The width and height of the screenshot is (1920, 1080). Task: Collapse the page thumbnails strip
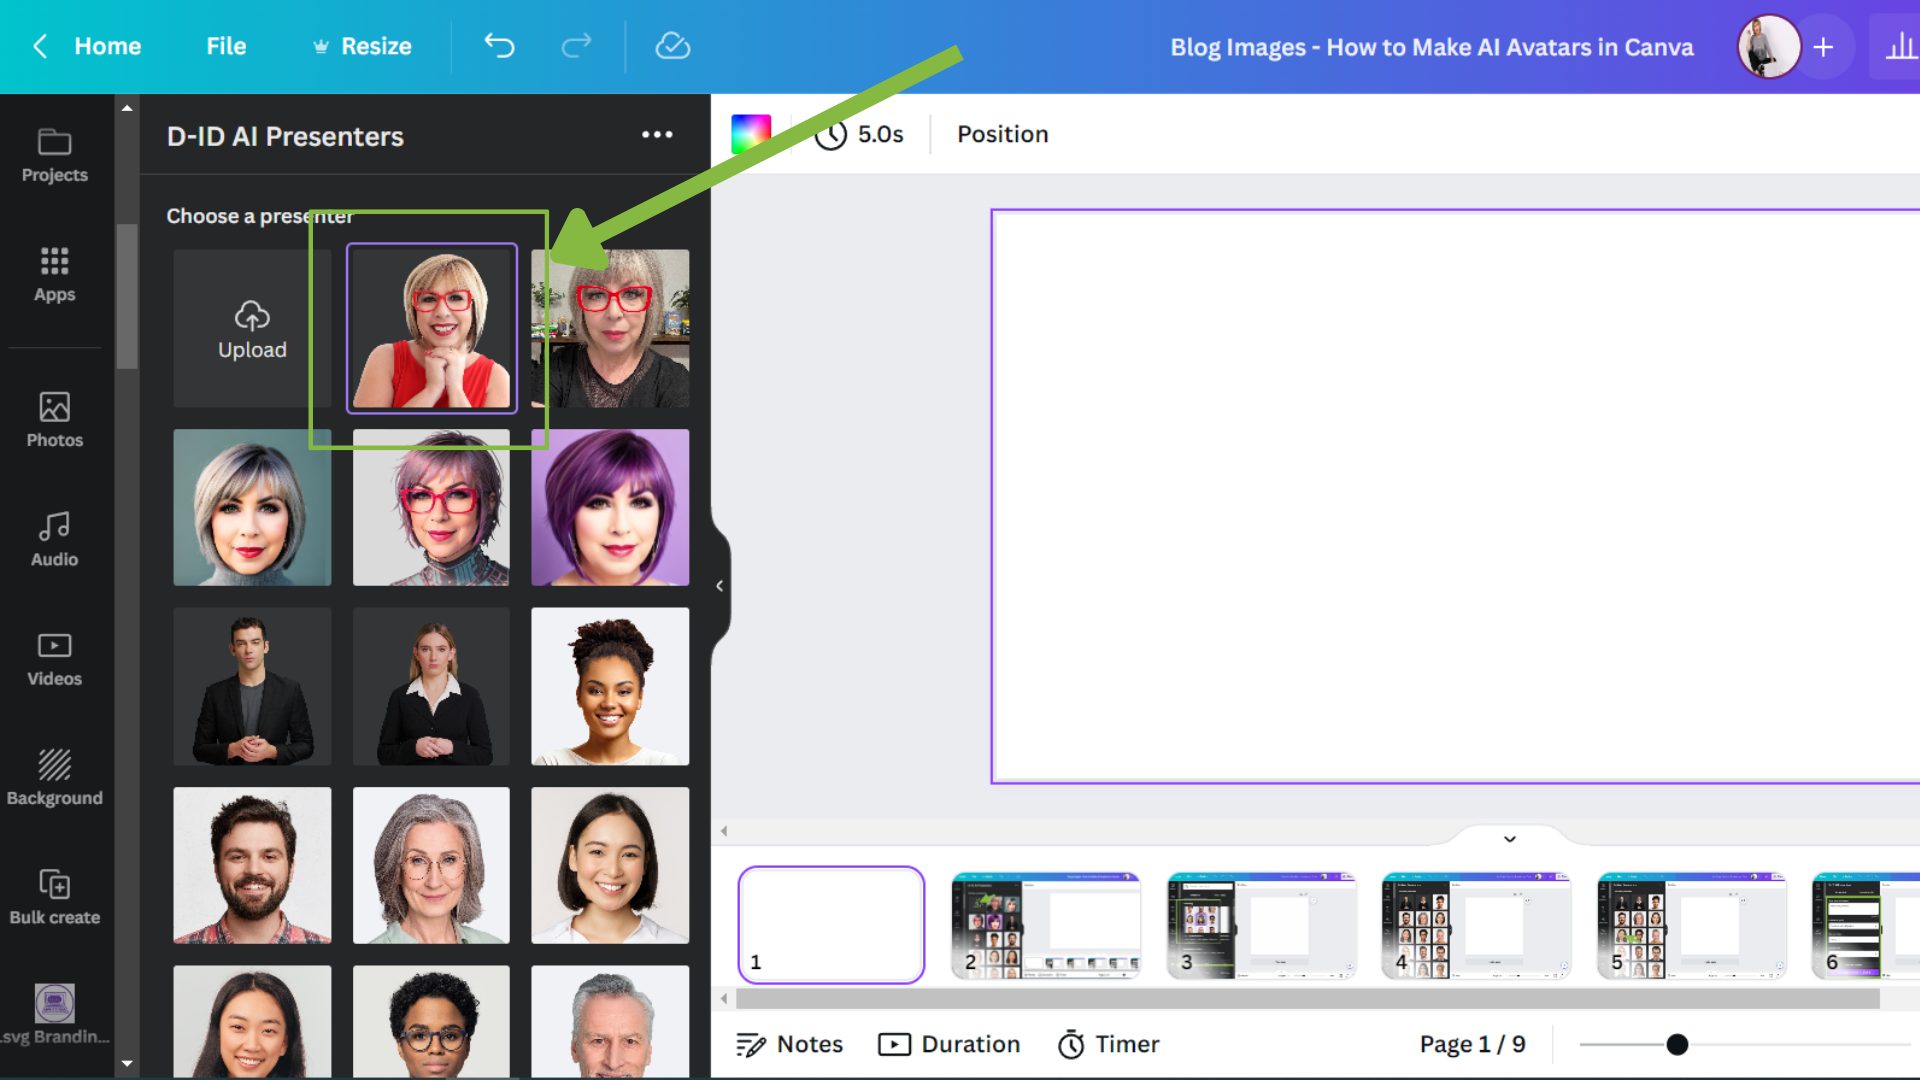click(1509, 839)
